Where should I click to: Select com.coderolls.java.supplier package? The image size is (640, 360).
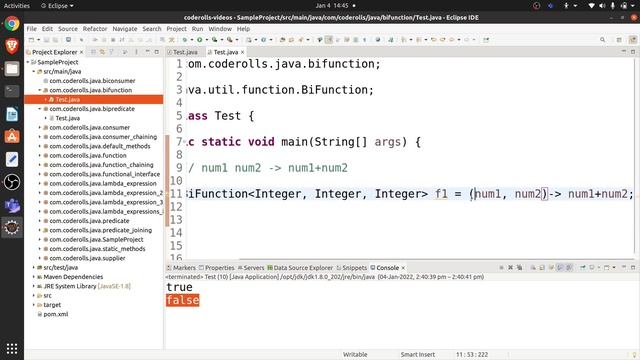(87, 258)
